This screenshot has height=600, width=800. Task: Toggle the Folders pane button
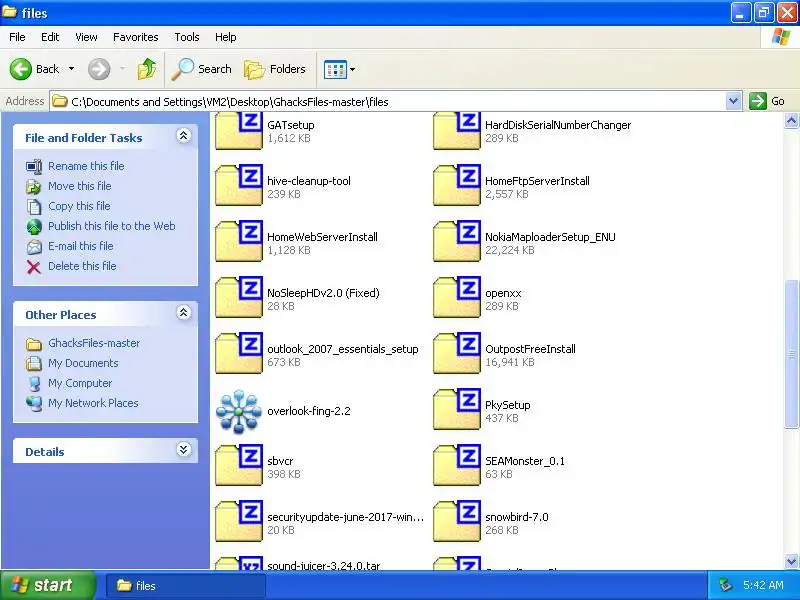(x=274, y=69)
